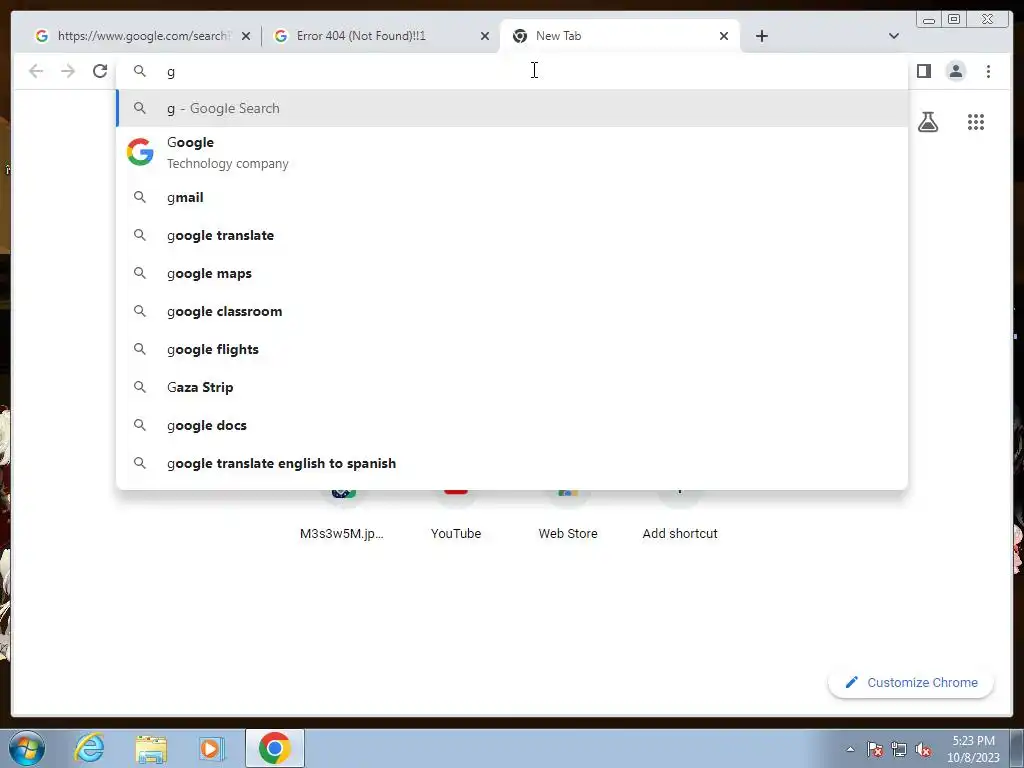This screenshot has width=1024, height=768.
Task: Open the M3s3w5M.jp... shortcut
Action: click(x=342, y=516)
